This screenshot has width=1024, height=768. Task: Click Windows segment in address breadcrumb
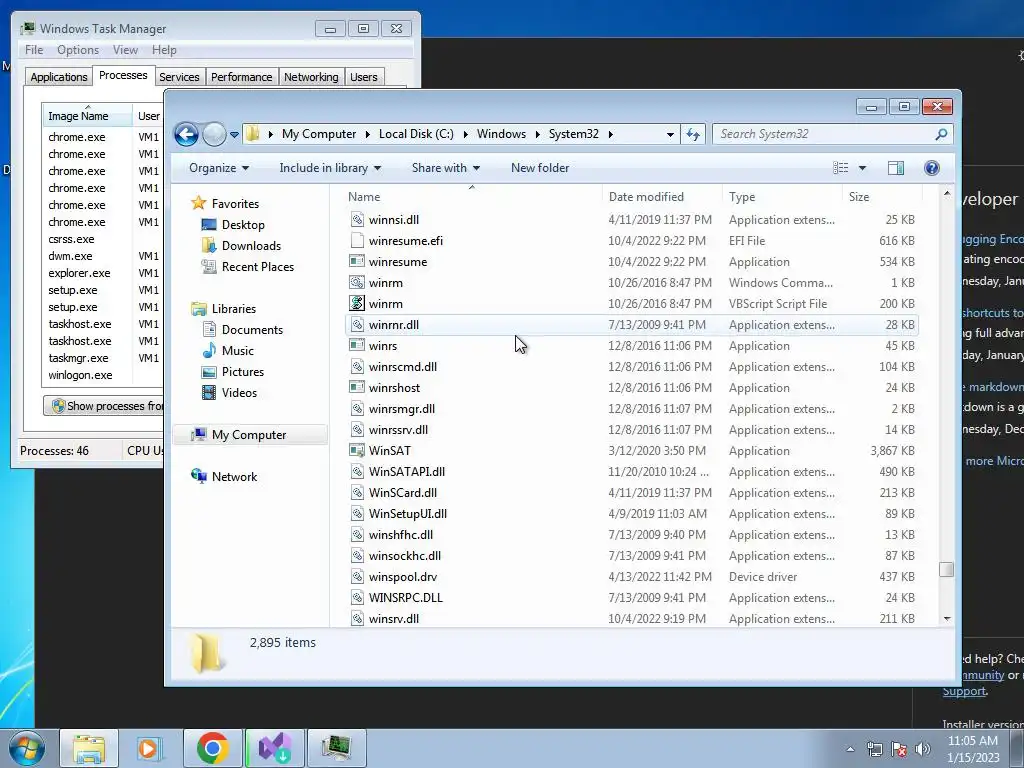point(501,134)
